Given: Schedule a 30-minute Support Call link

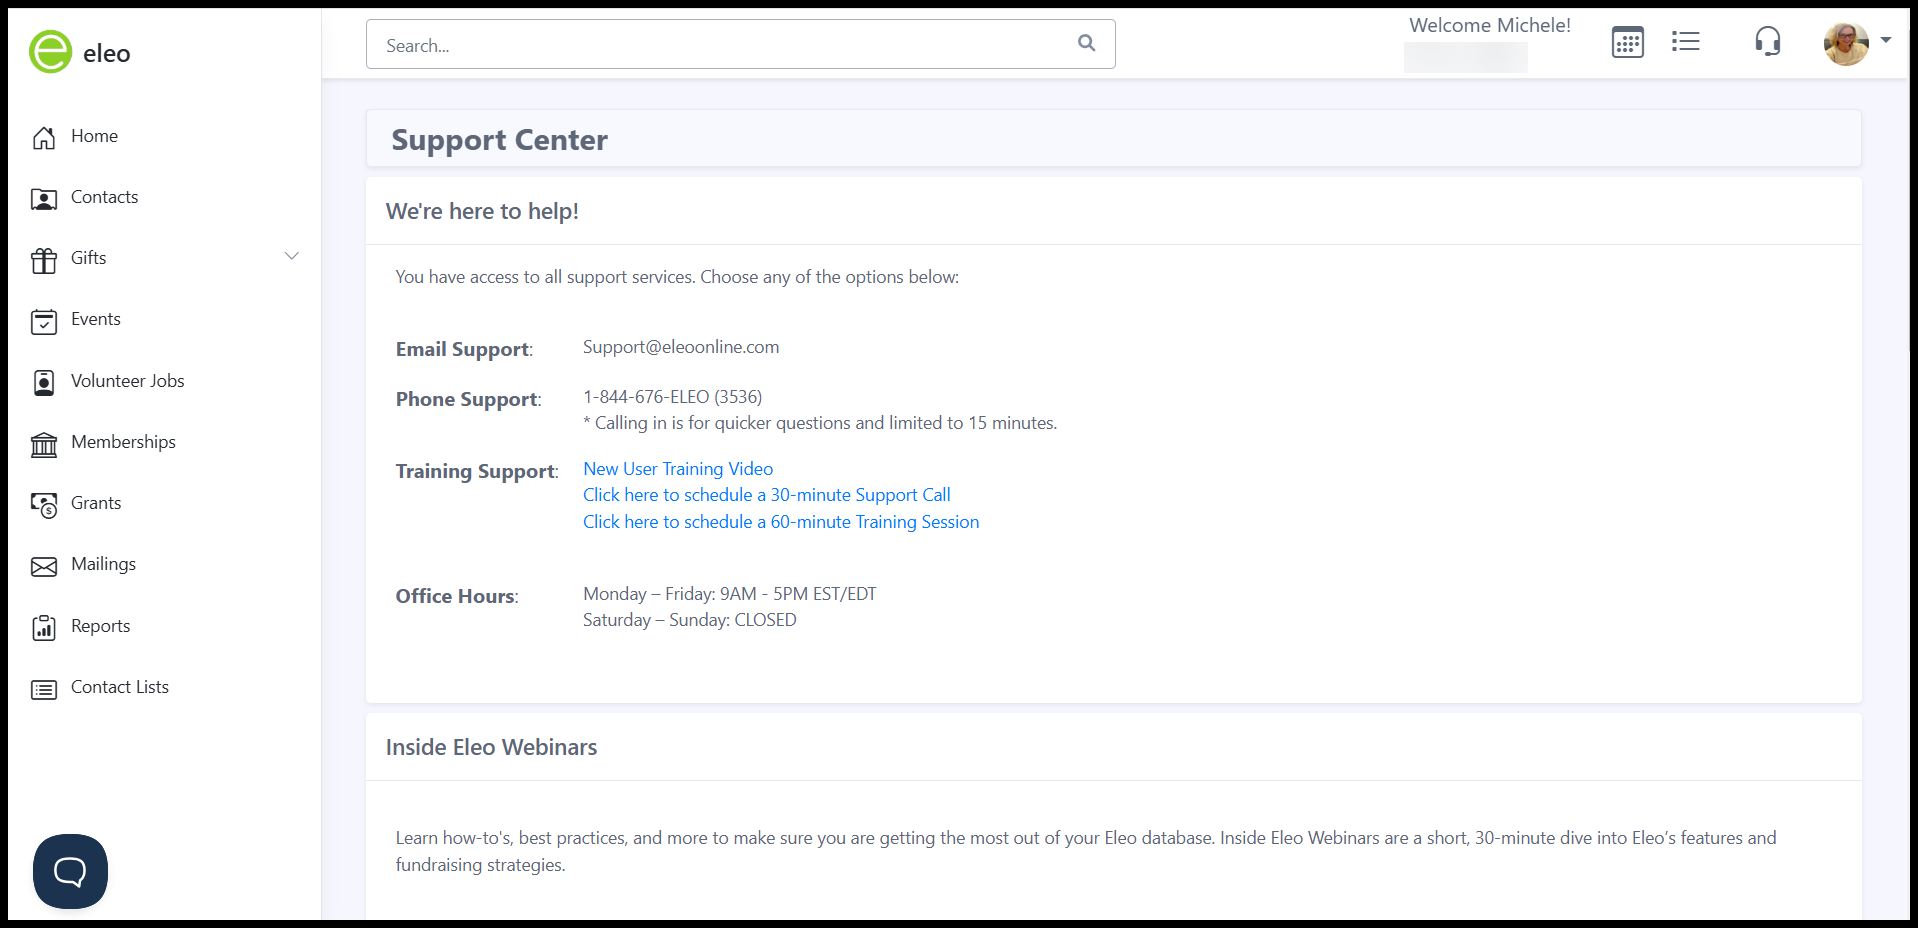Looking at the screenshot, I should [767, 495].
